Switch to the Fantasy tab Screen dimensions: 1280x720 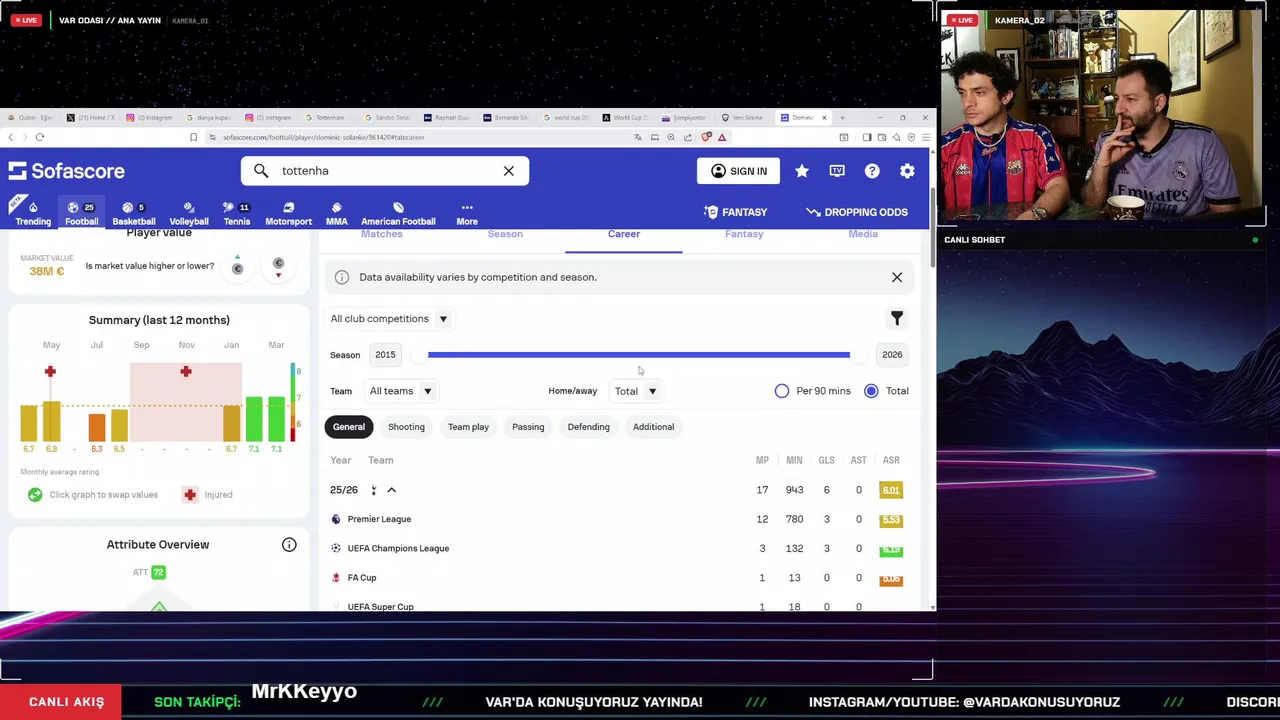point(744,234)
